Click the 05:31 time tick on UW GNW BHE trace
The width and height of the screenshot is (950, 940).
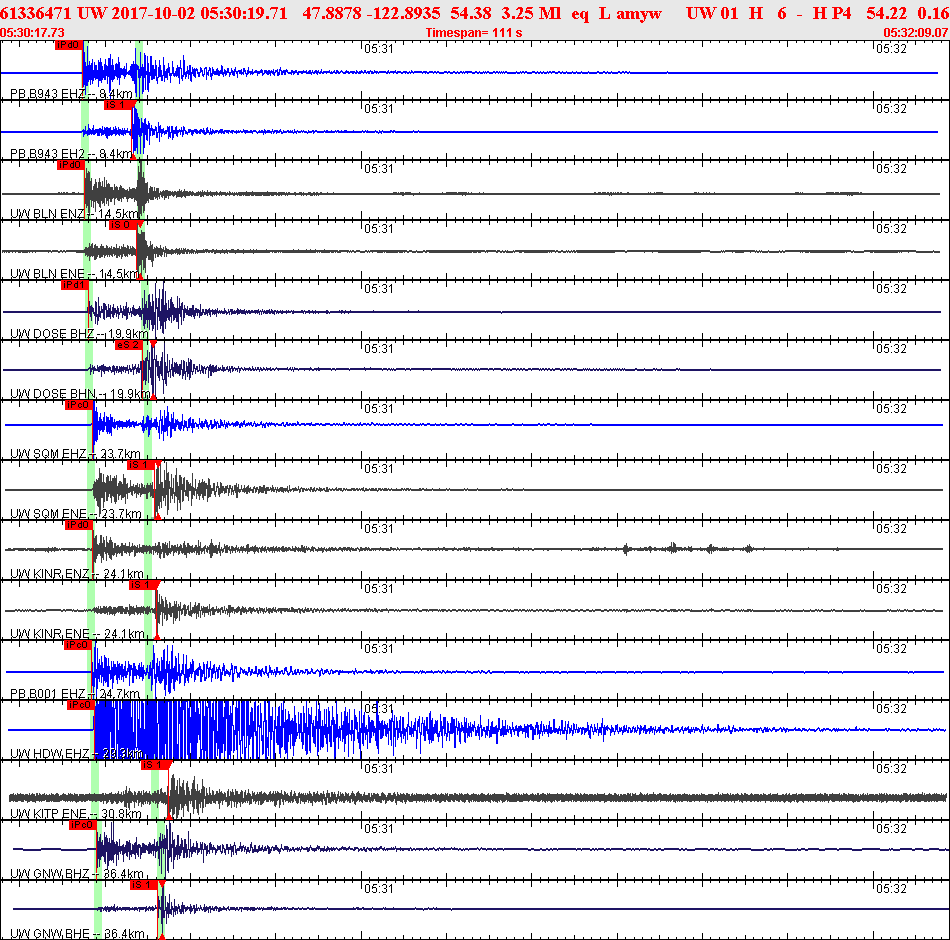379,888
